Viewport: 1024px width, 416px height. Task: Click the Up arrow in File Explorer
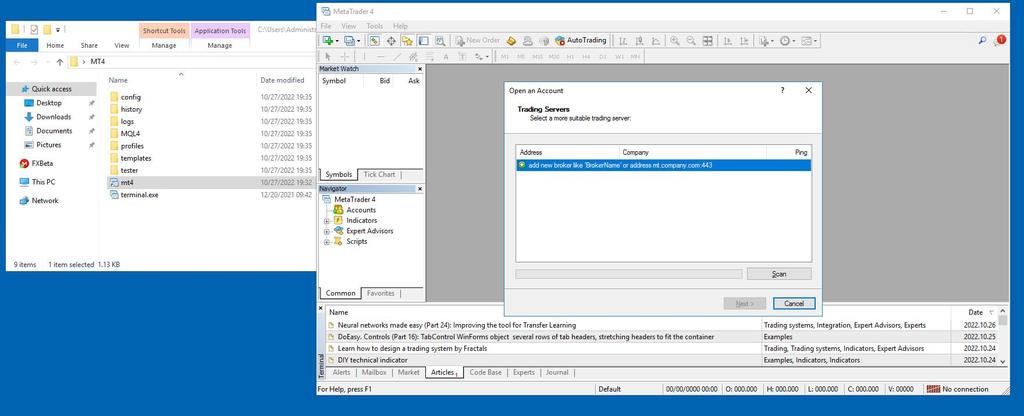click(59, 62)
